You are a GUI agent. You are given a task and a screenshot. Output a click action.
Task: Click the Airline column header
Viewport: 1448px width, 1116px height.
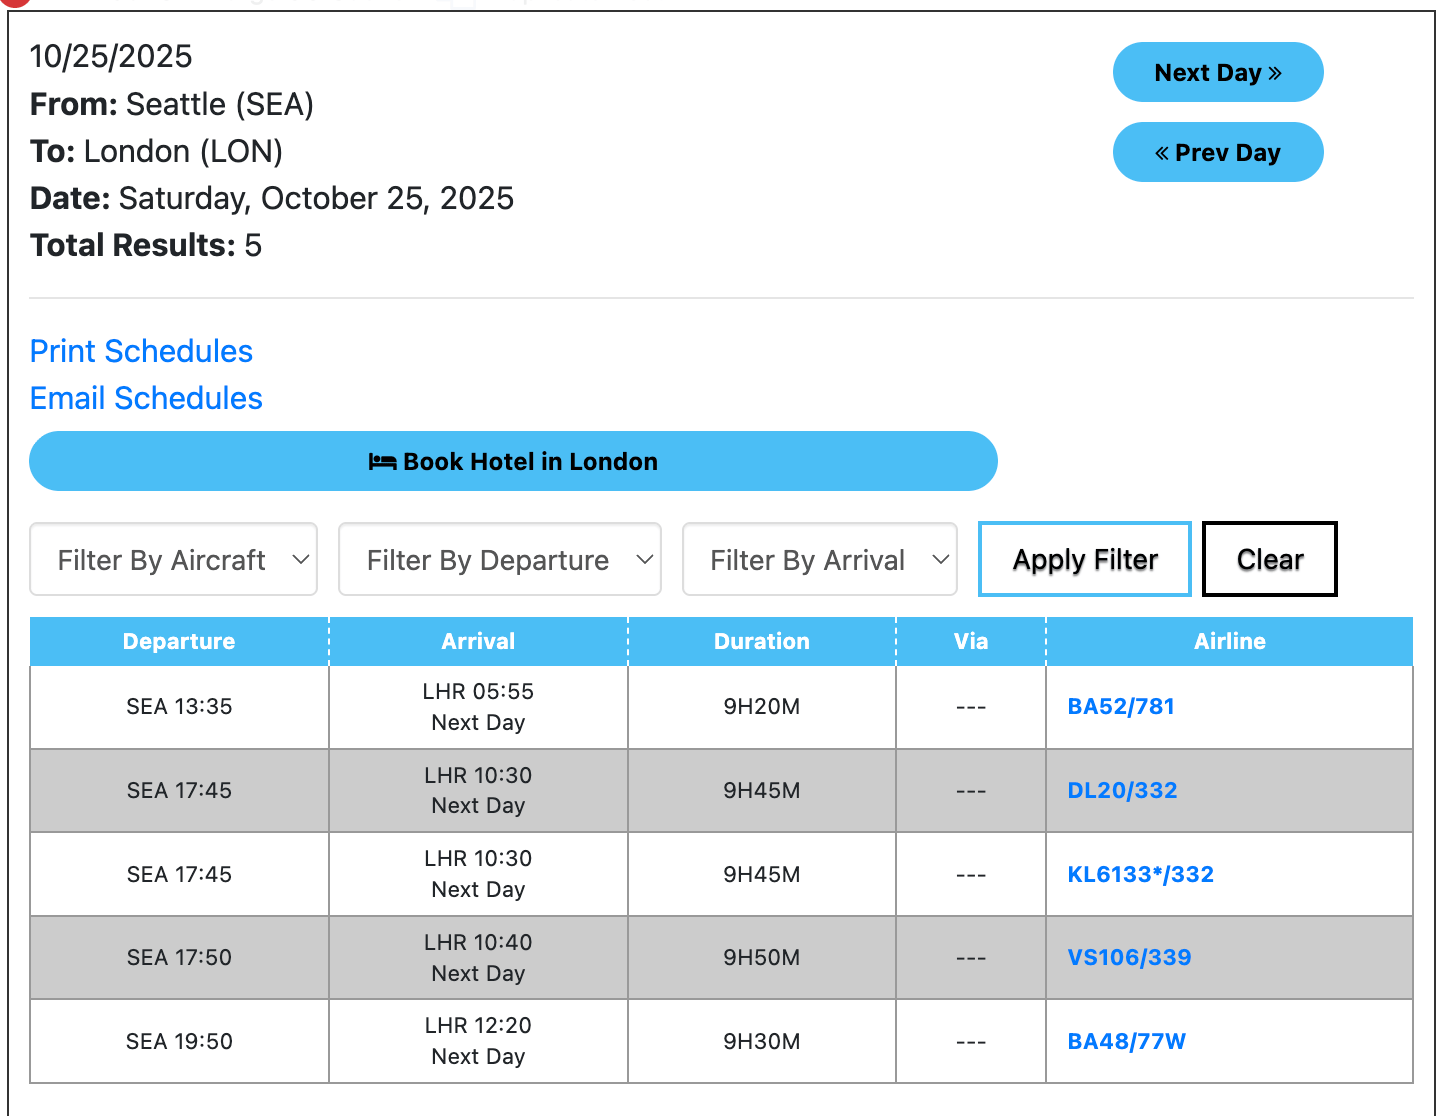[1229, 642]
